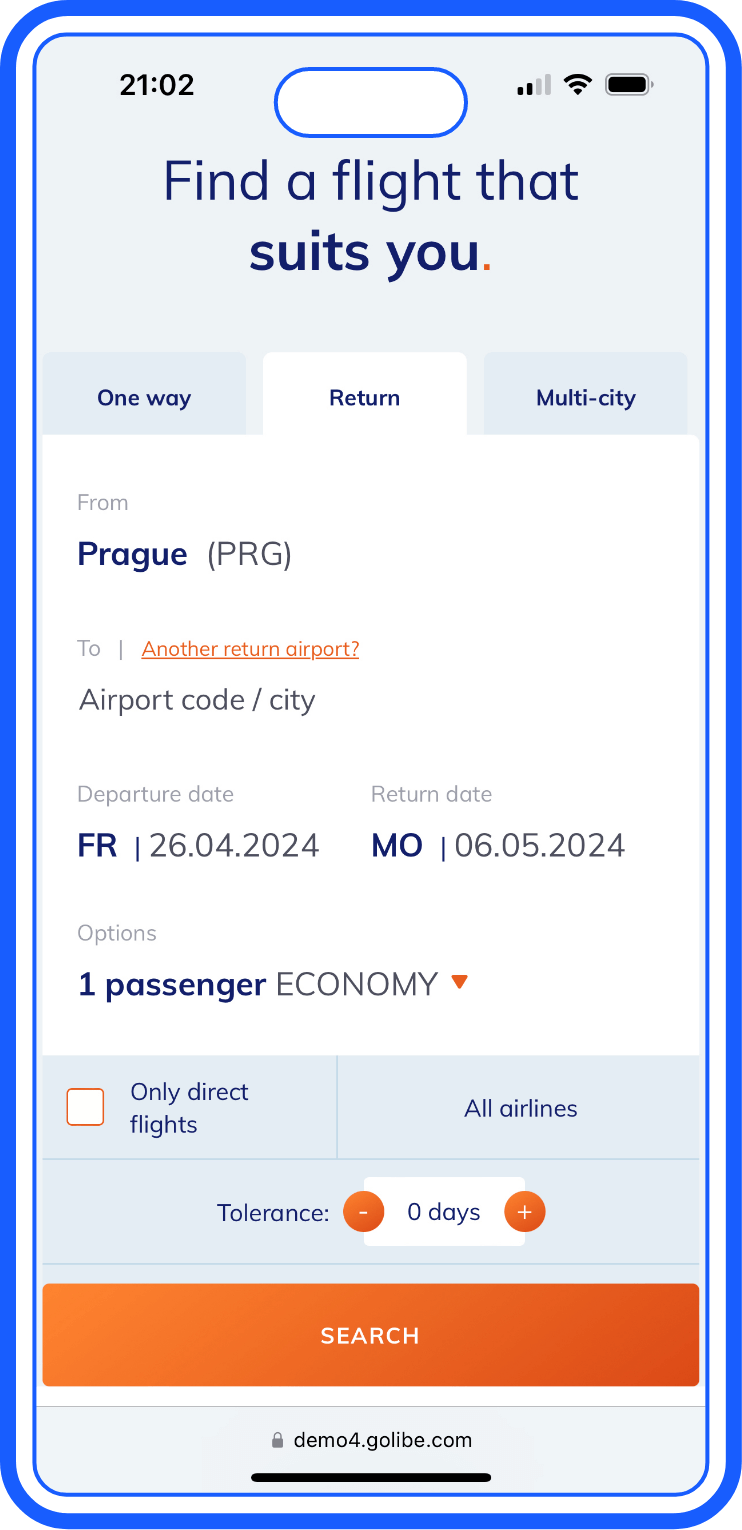Viewport: 742px width, 1530px height.
Task: Click the padlock icon beside the URL
Action: 278,1440
